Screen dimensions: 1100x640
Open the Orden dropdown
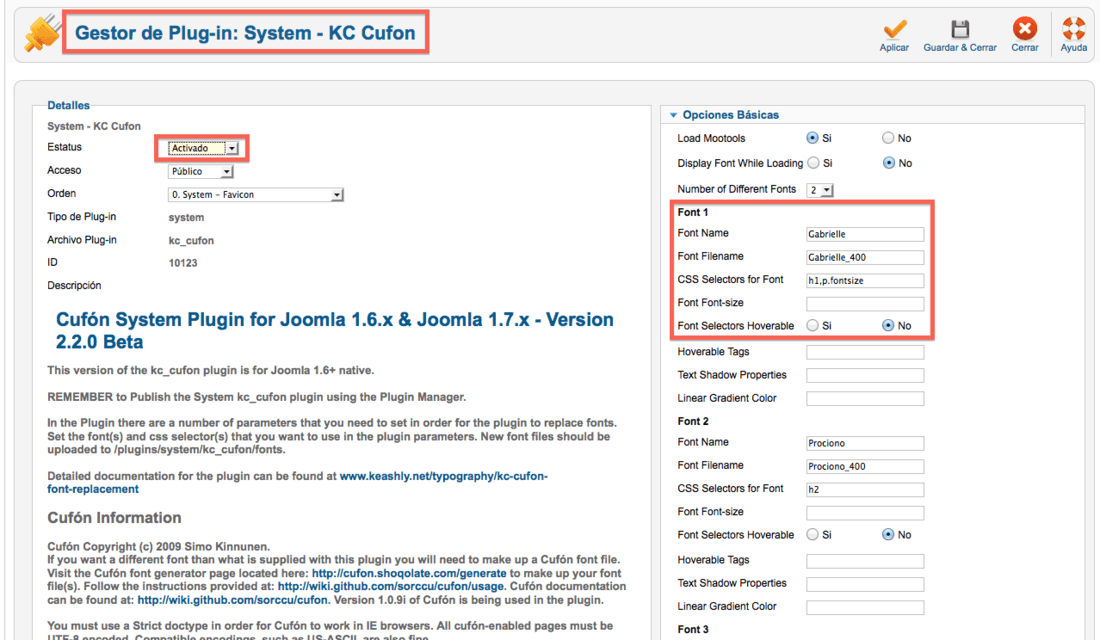[x=256, y=194]
